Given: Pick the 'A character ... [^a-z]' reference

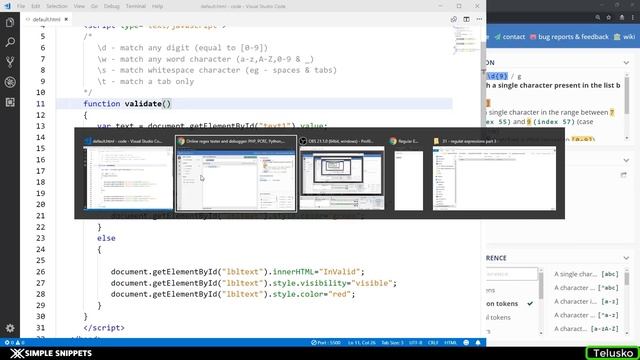Looking at the screenshot, I should pyautogui.click(x=586, y=315).
